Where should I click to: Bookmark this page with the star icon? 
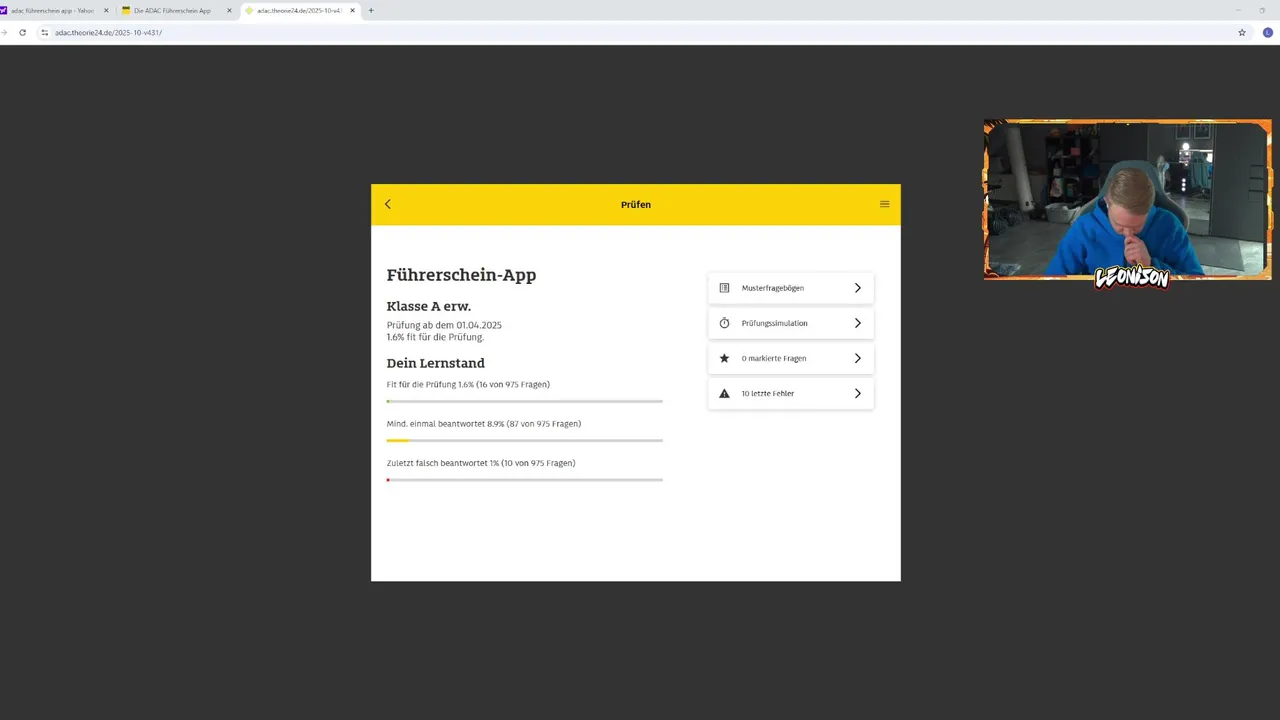click(1242, 32)
